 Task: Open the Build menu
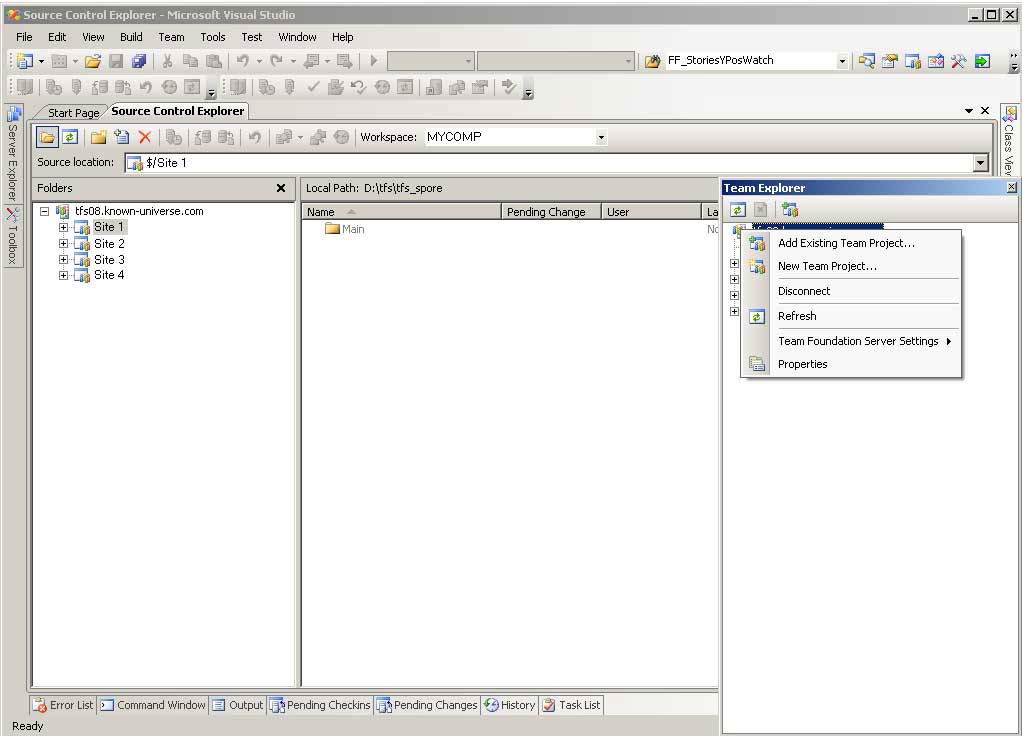click(131, 37)
